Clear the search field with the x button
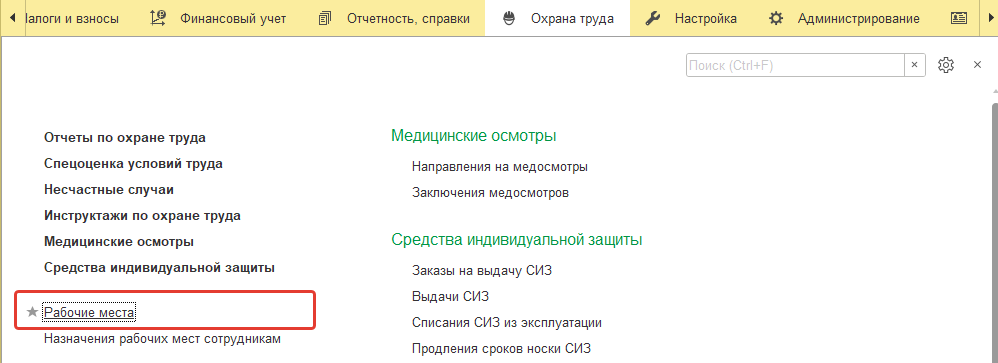Screen dimensions: 998x363 coord(915,64)
